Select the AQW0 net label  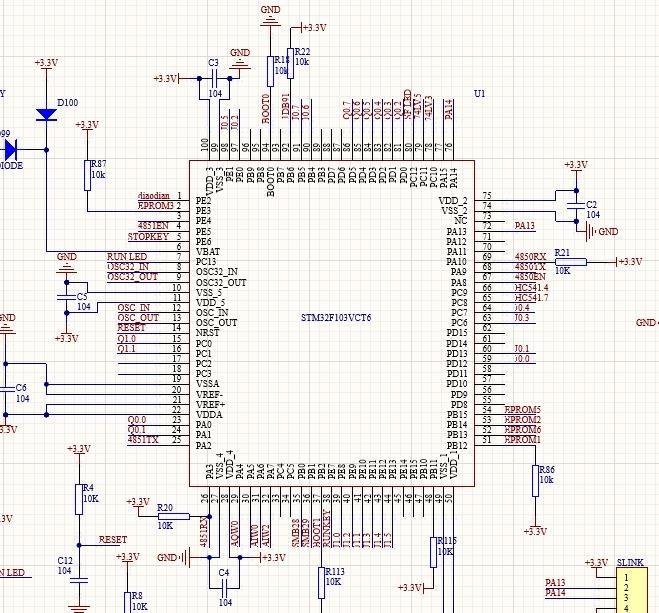(x=235, y=534)
